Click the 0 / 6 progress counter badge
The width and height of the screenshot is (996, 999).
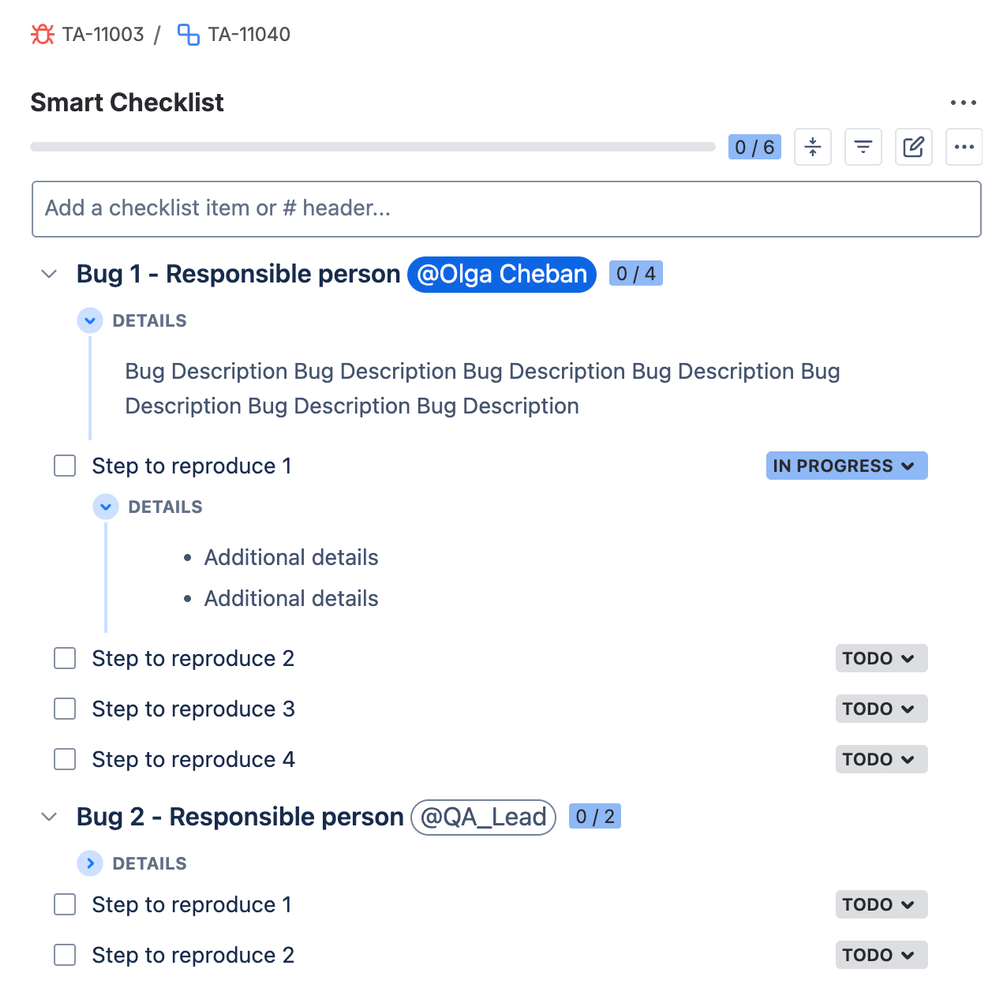coord(754,146)
